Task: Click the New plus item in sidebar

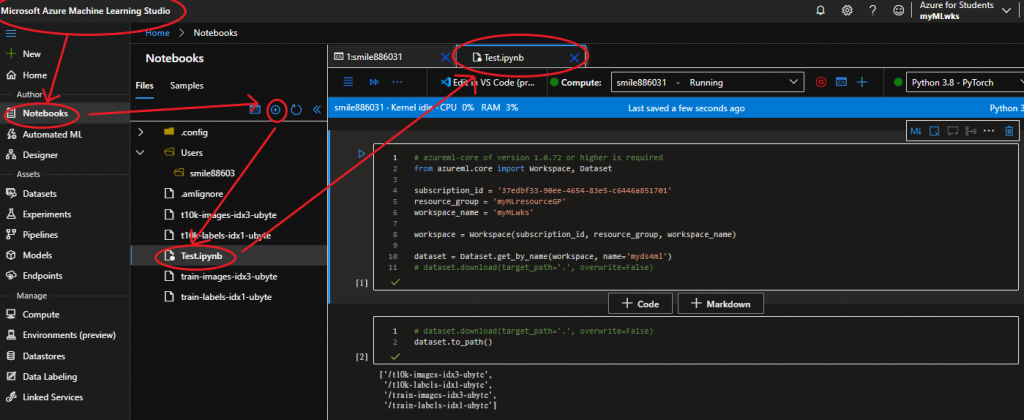Action: pyautogui.click(x=24, y=54)
